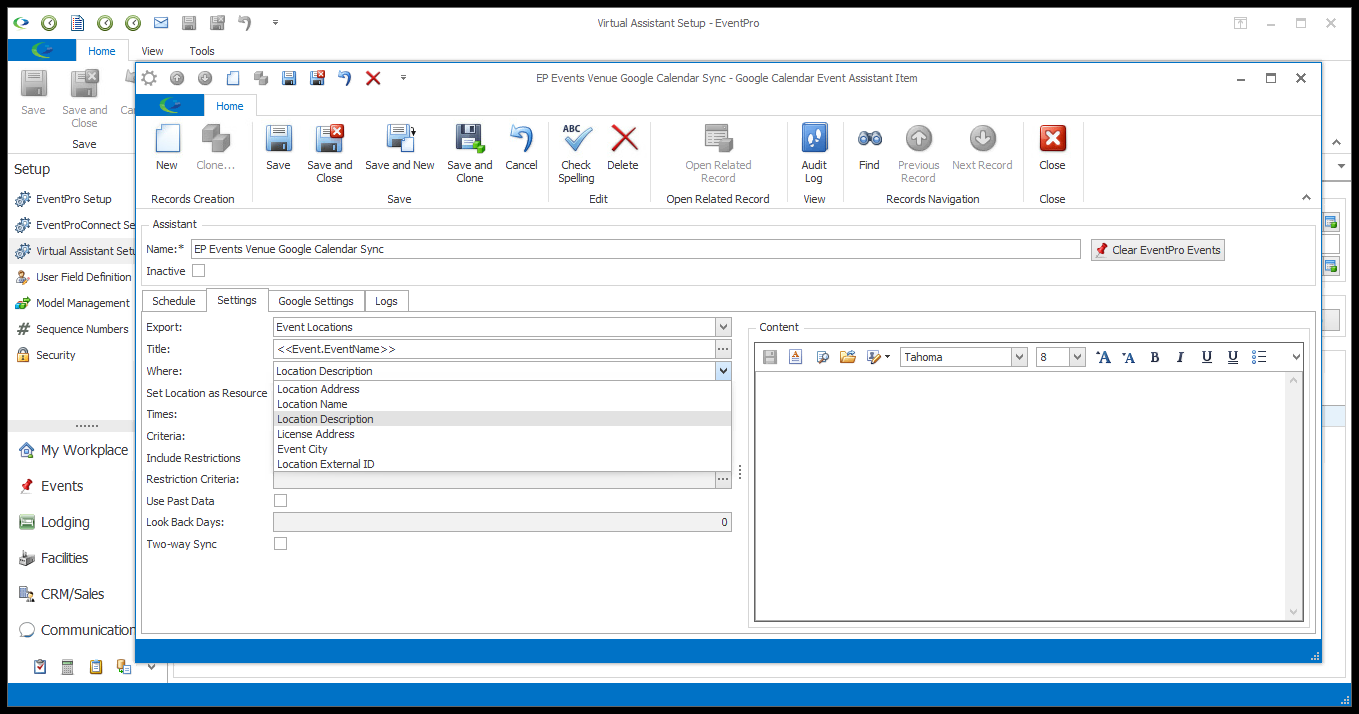Open the View tab in main window
1359x714 pixels.
[152, 51]
